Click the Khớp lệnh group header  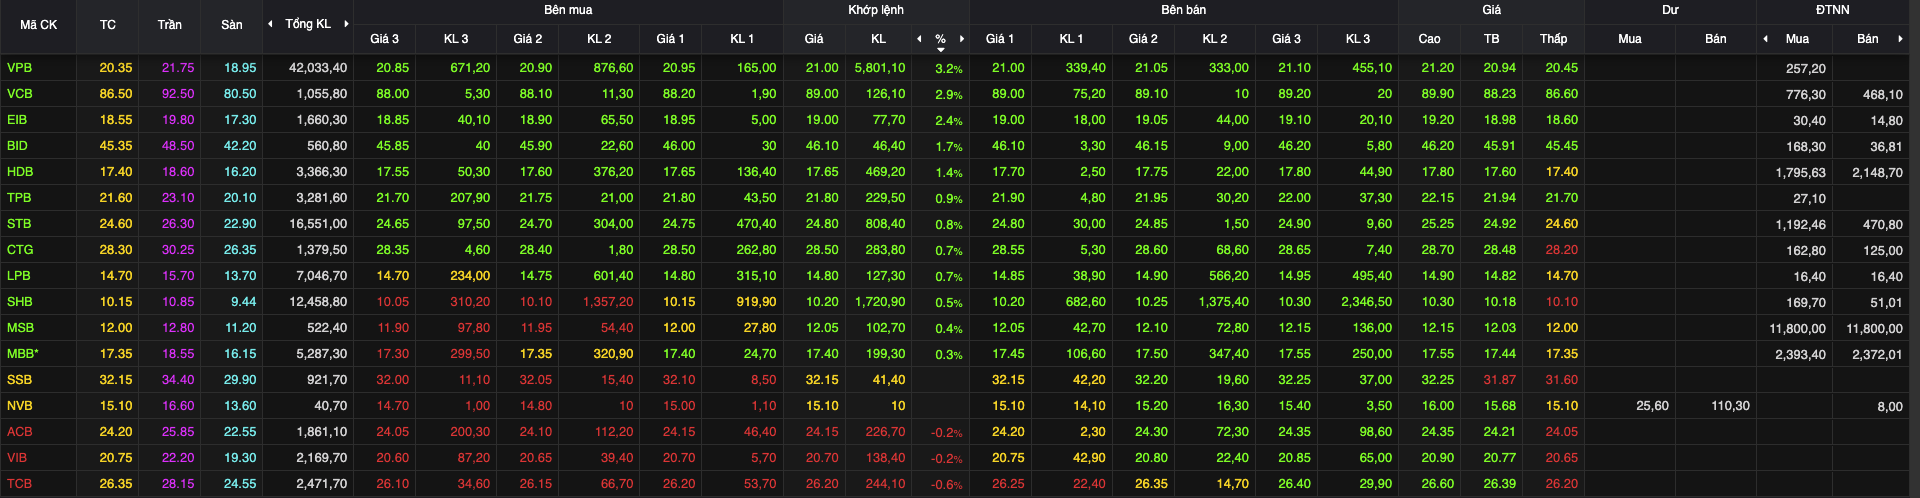(x=876, y=10)
